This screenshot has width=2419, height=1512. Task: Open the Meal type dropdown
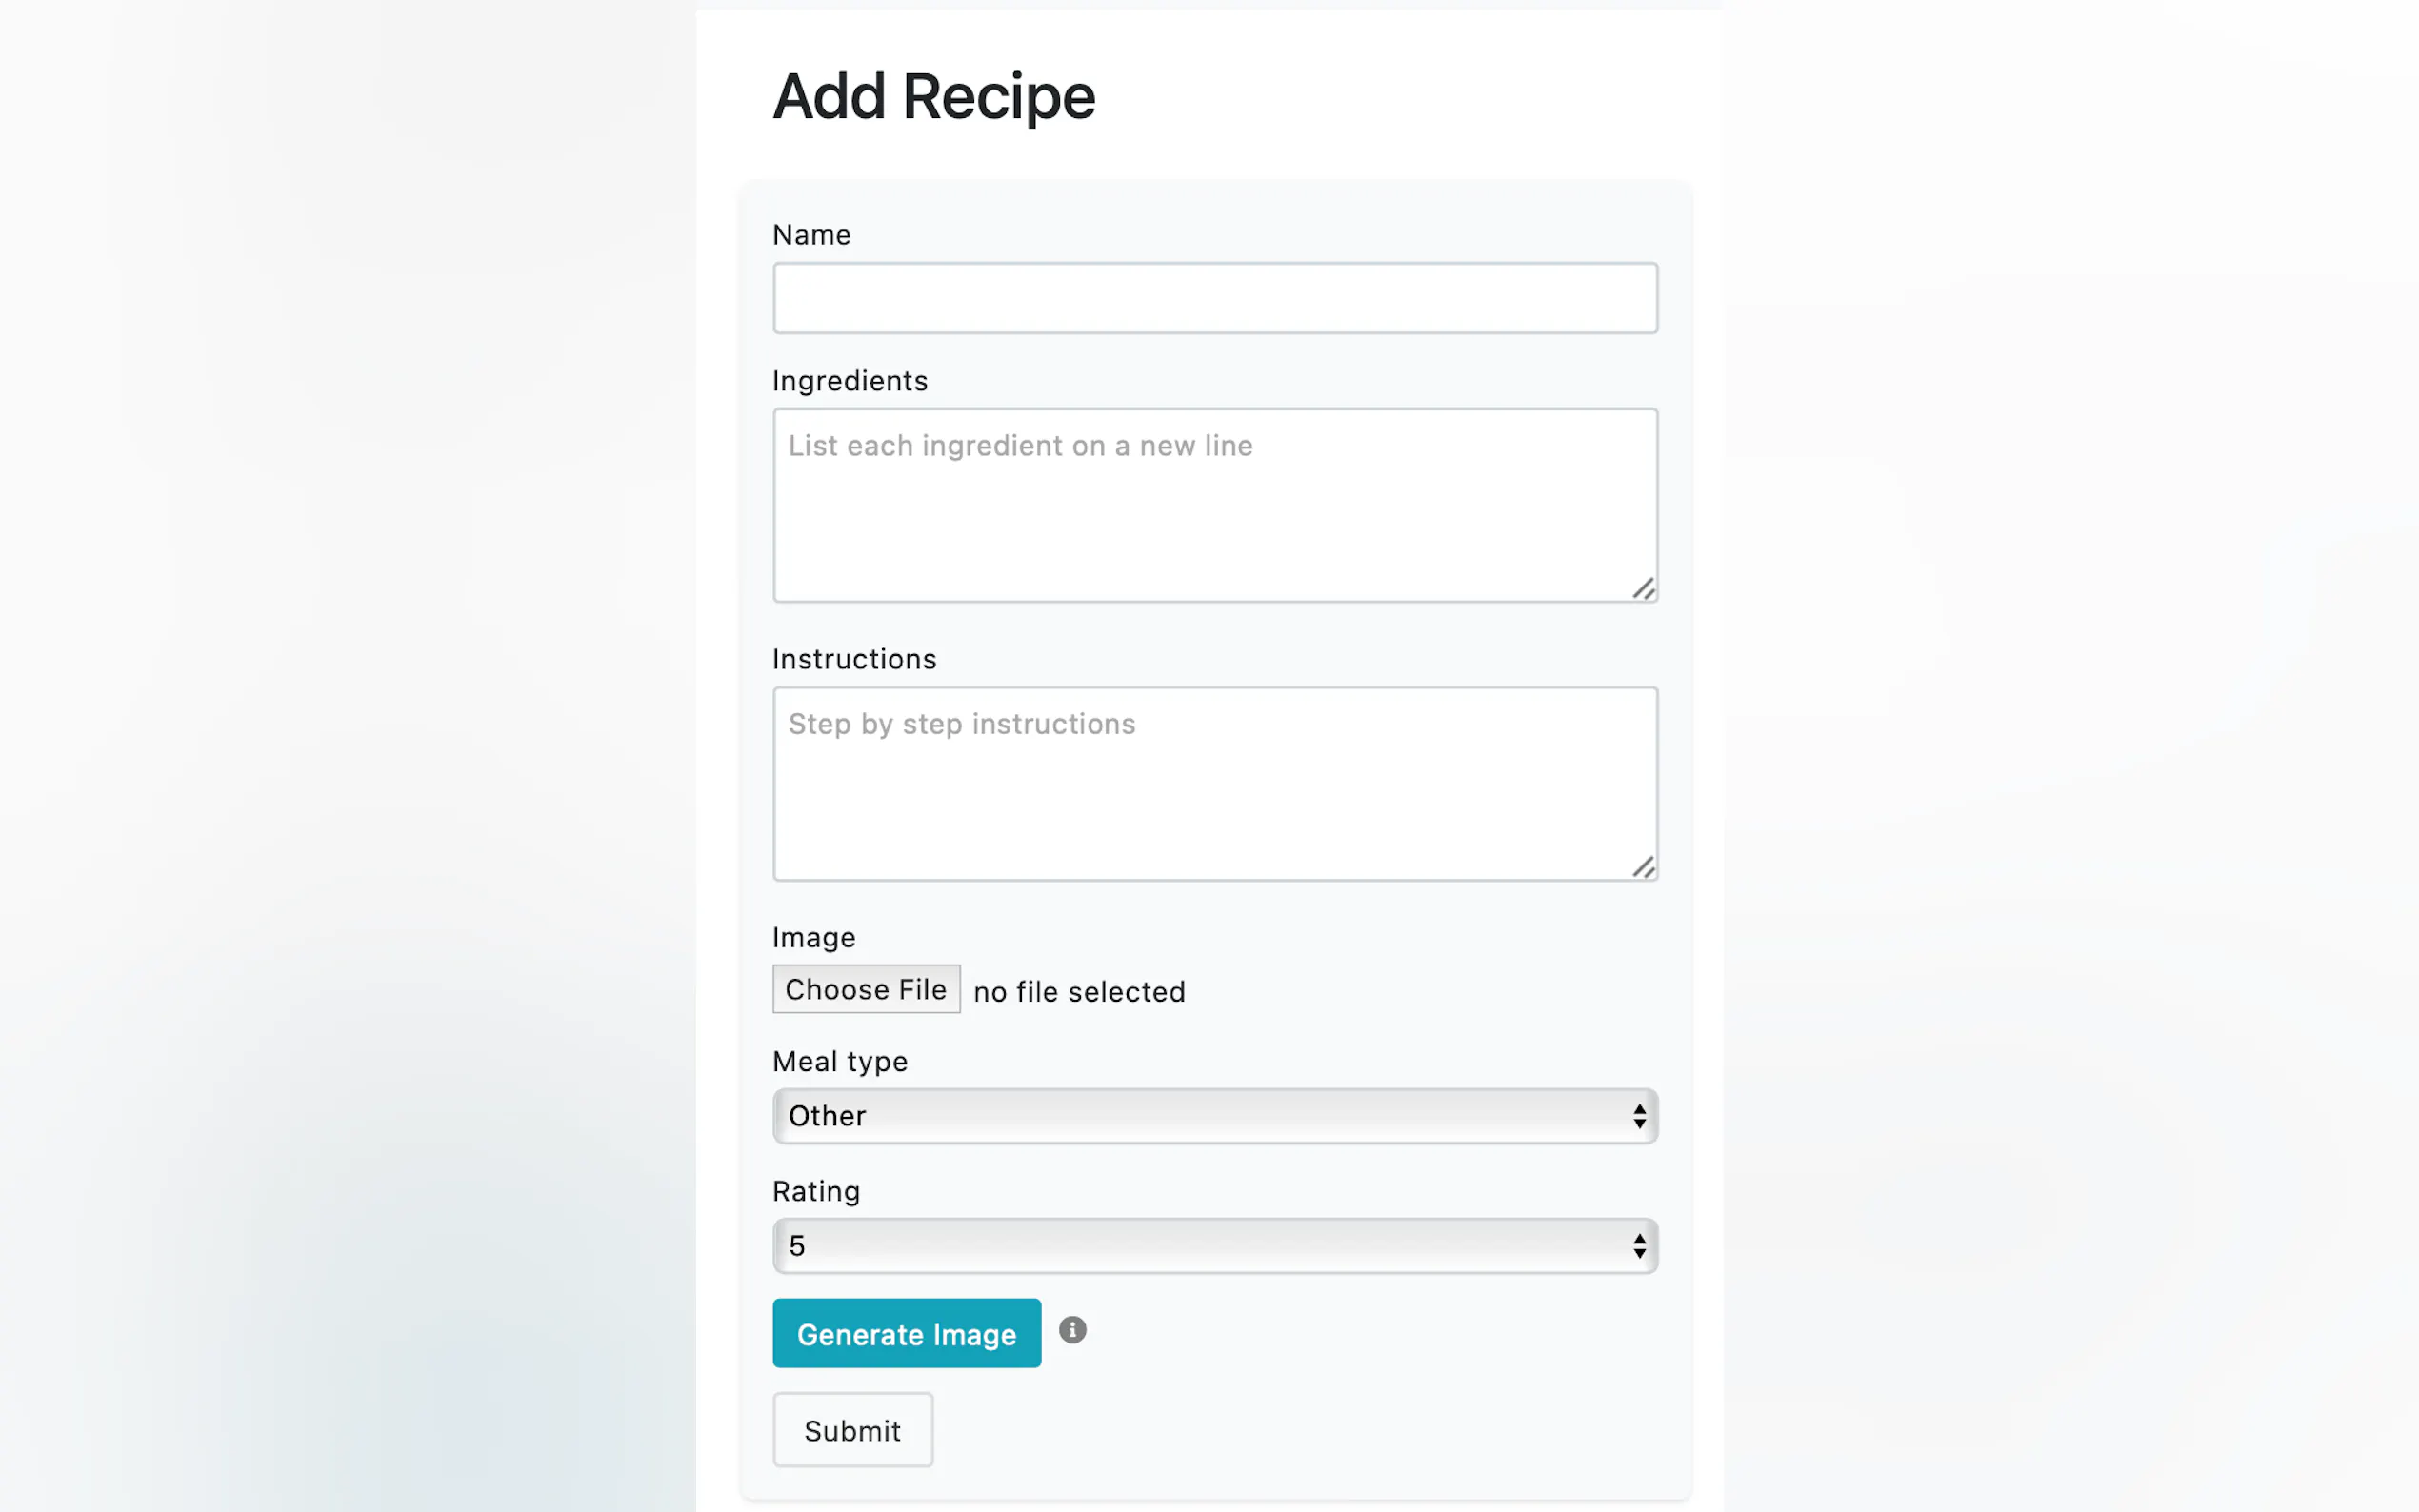(1214, 1116)
